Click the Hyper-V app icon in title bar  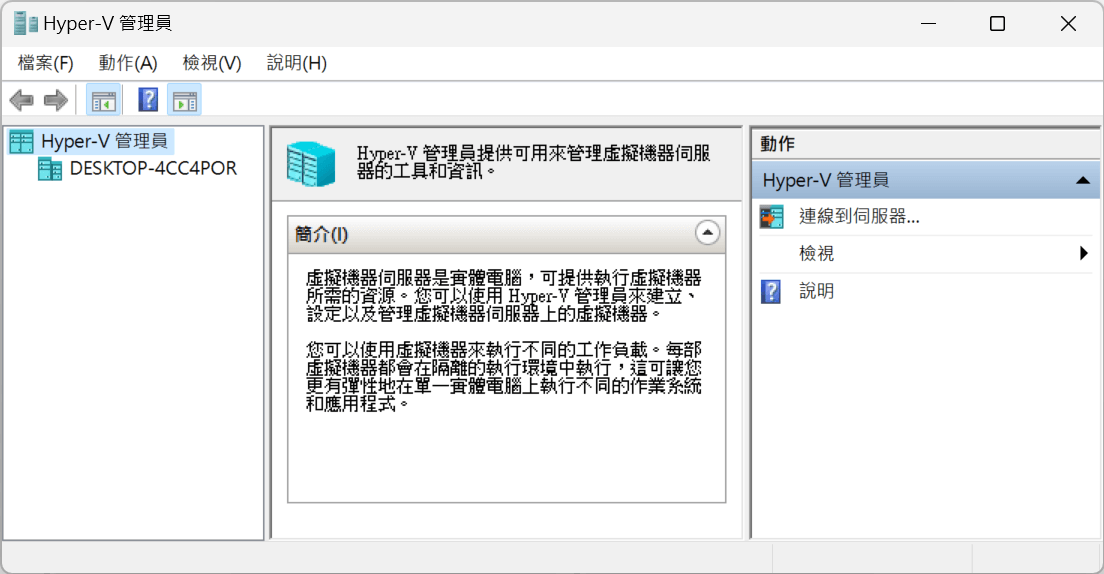pos(25,23)
